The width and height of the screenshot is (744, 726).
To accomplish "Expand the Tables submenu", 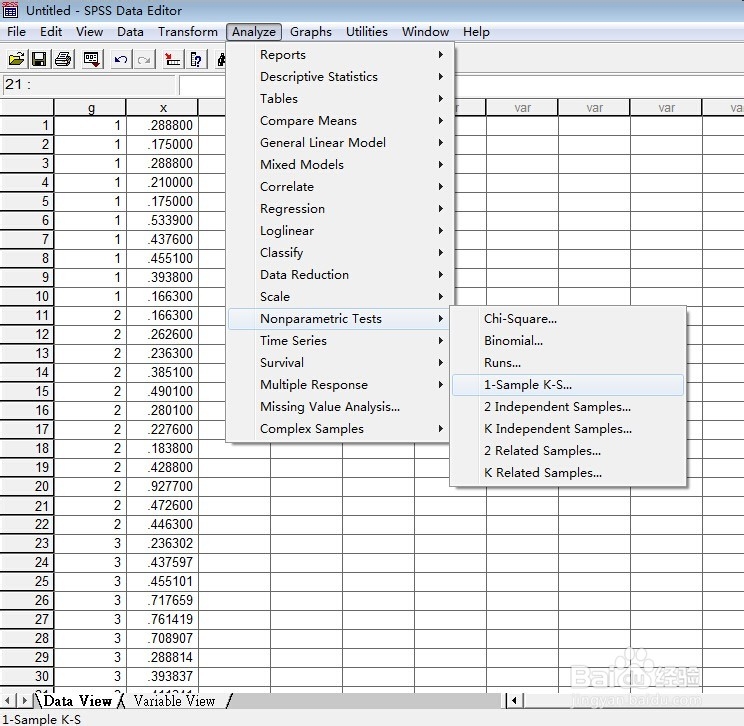I will [340, 98].
